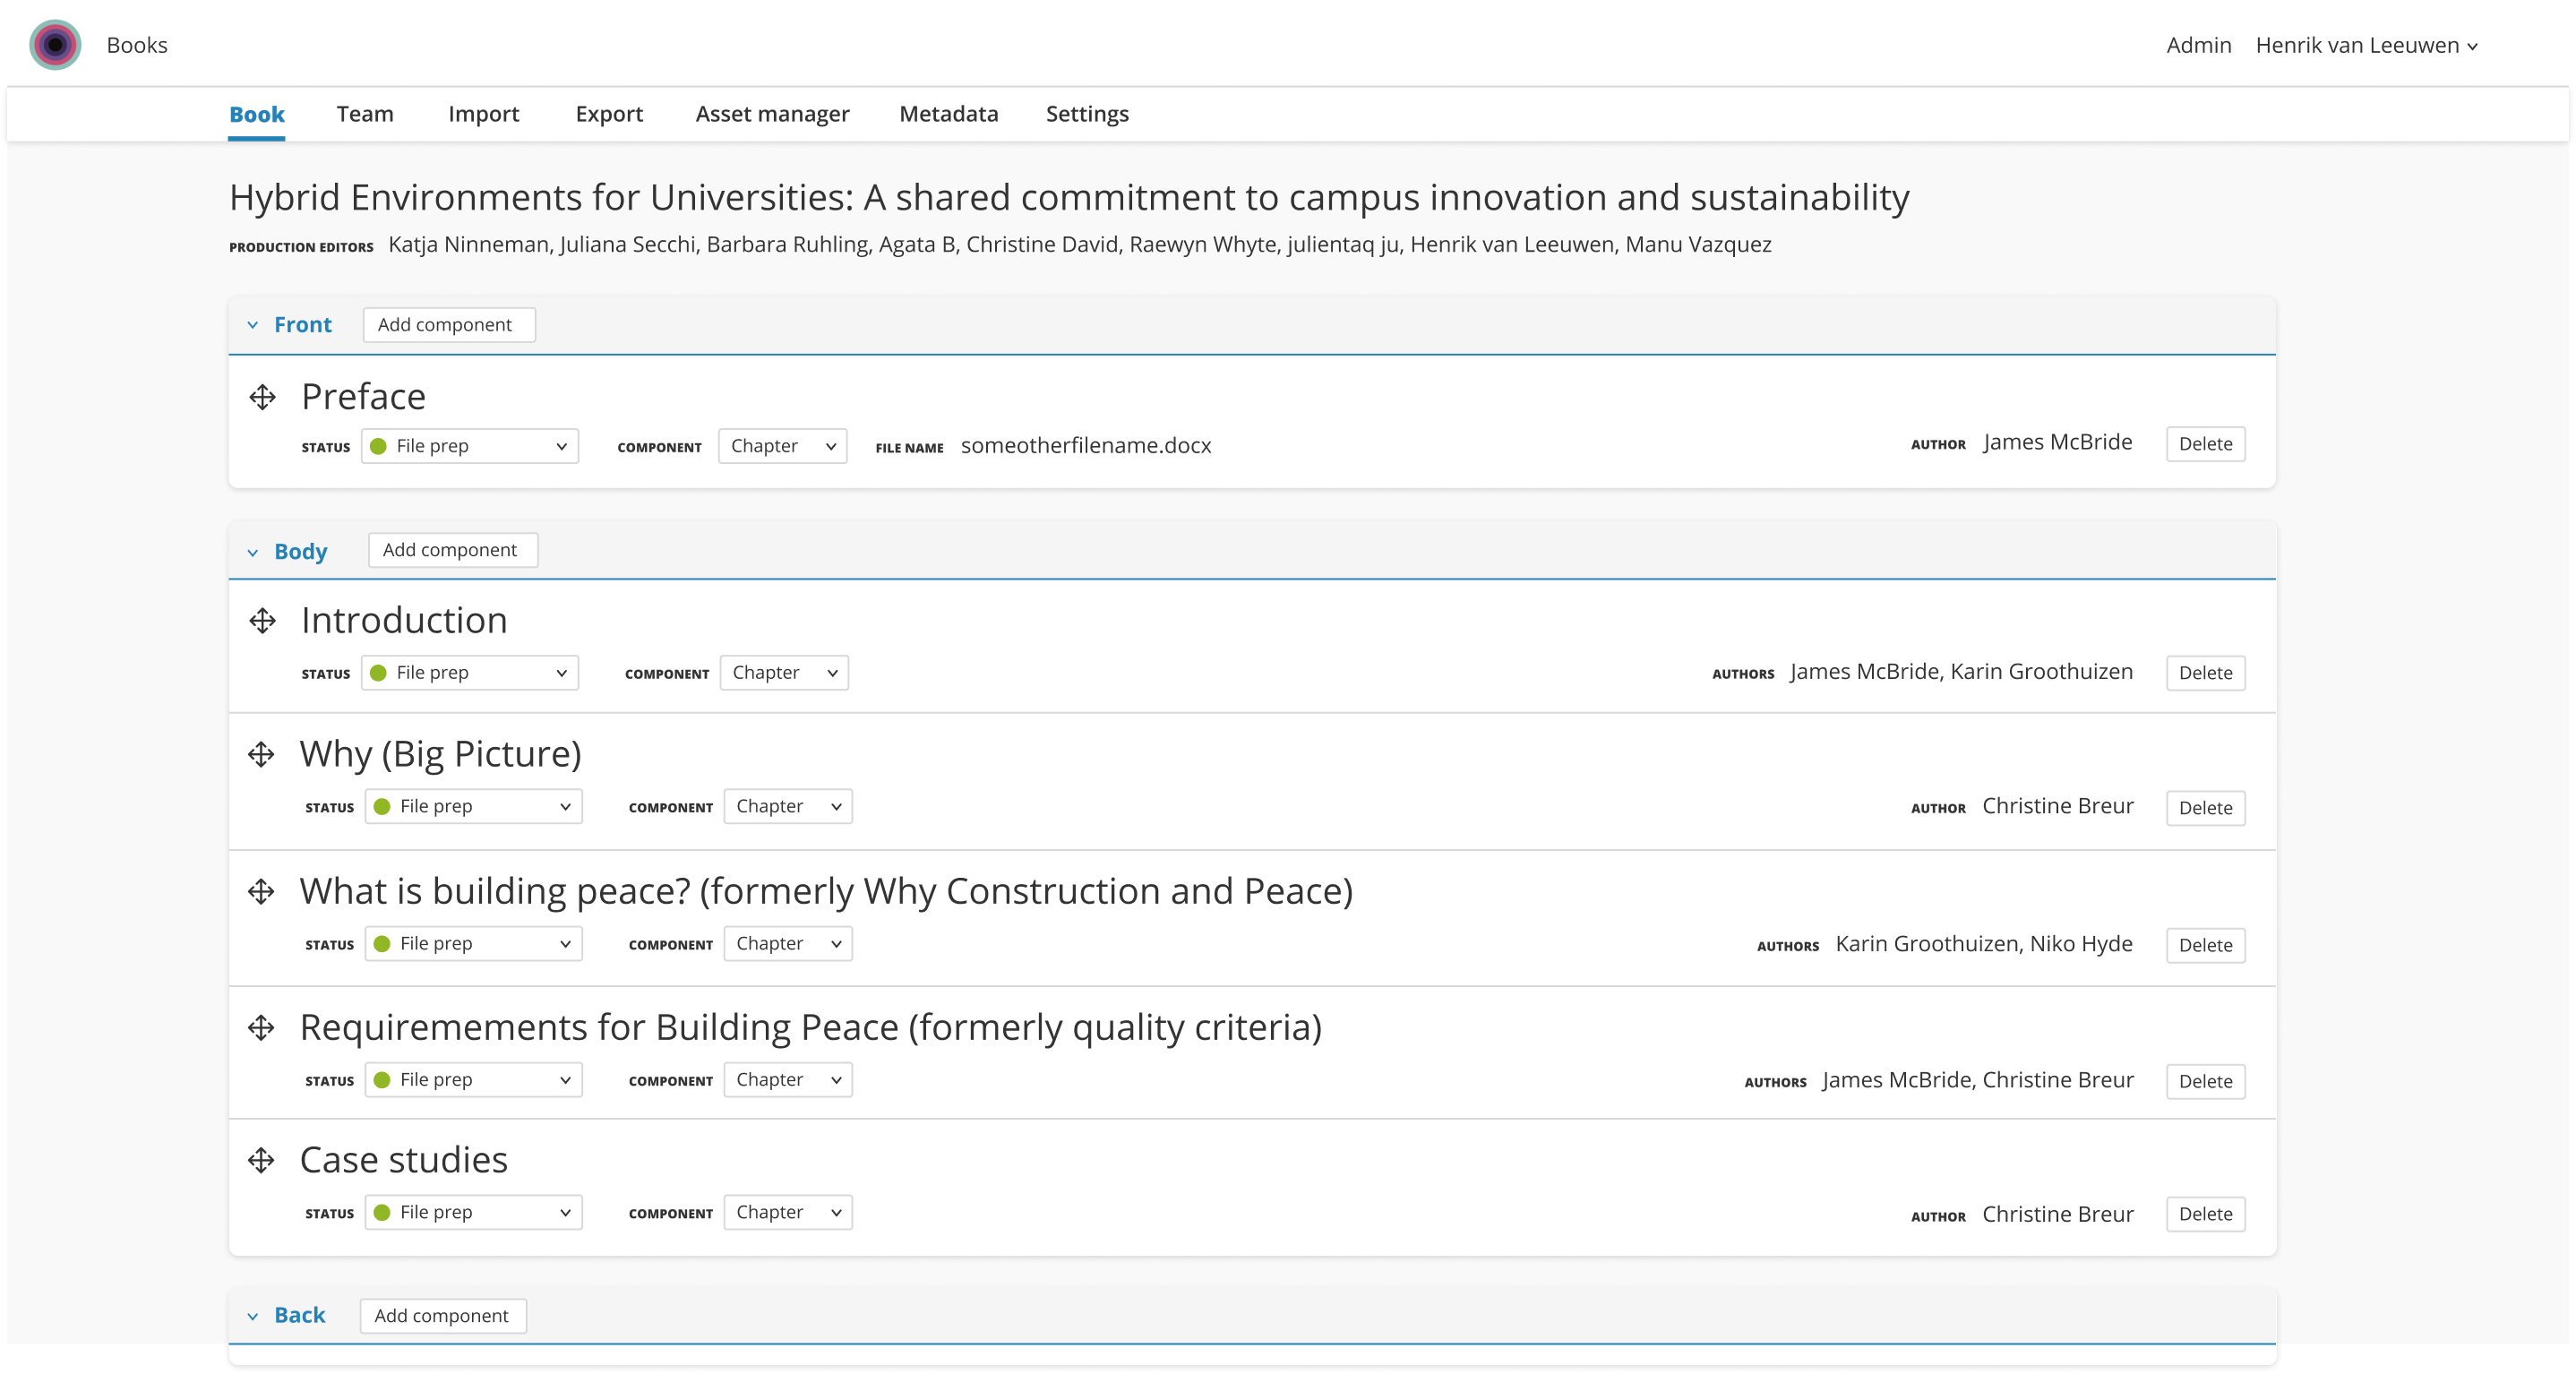Collapse the Back section chevron

point(253,1316)
